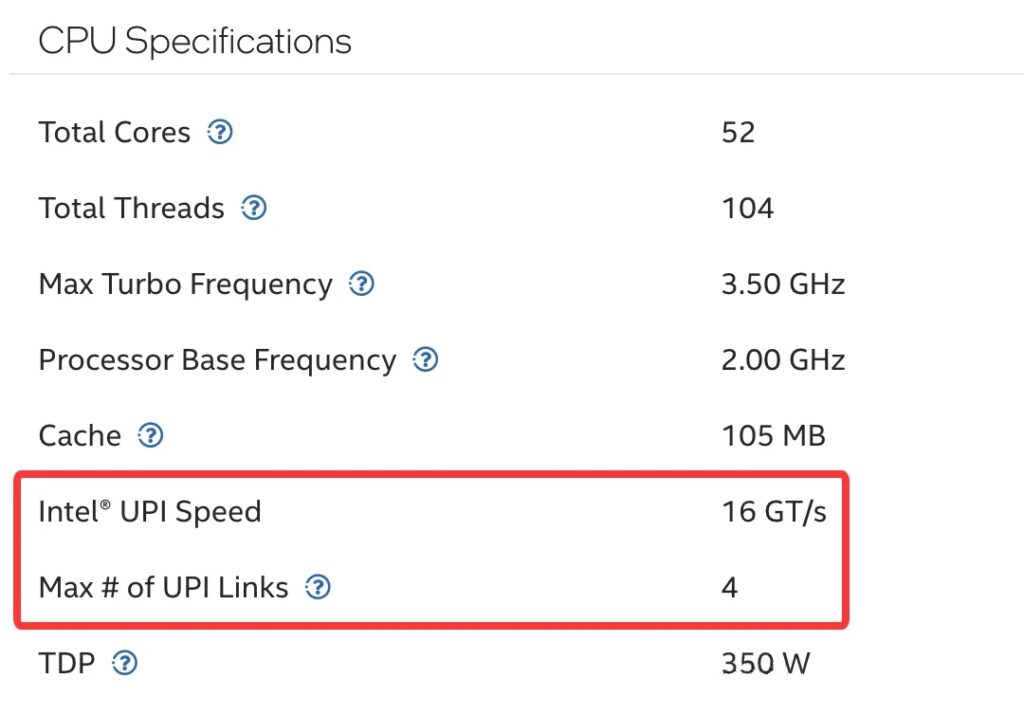
Task: Select the 16 GT/s UPI speed value
Action: (x=774, y=512)
